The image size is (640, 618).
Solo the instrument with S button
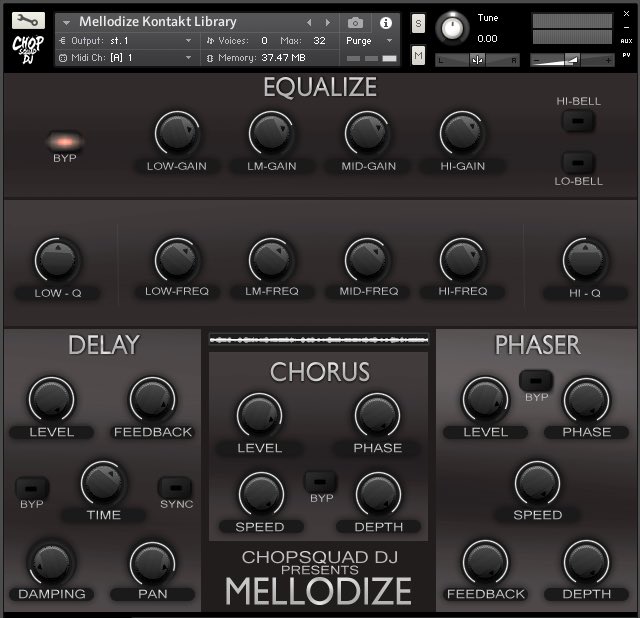click(418, 24)
